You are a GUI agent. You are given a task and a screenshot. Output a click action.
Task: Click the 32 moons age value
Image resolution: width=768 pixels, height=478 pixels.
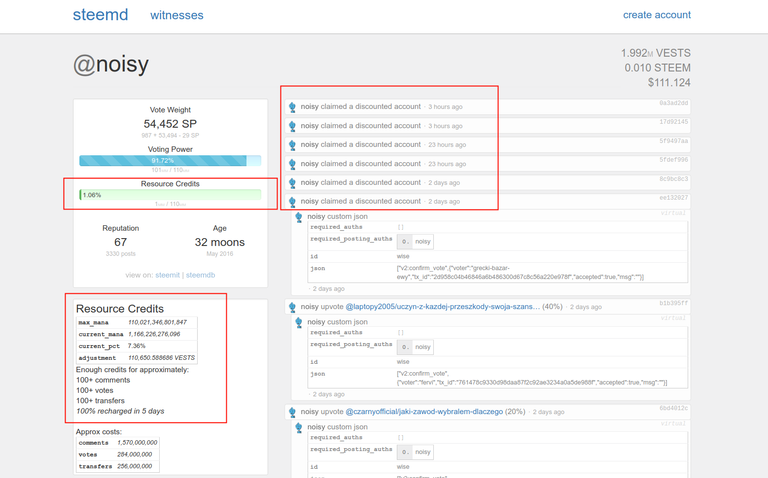[219, 242]
